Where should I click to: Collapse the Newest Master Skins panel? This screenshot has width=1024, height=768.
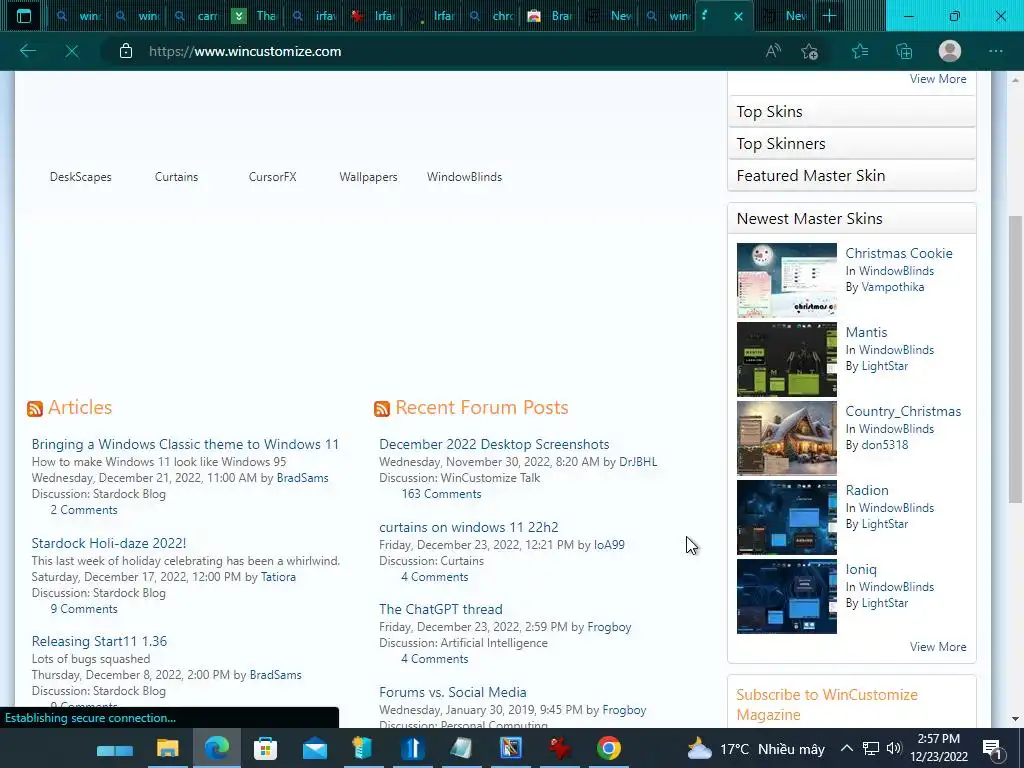[x=852, y=219]
